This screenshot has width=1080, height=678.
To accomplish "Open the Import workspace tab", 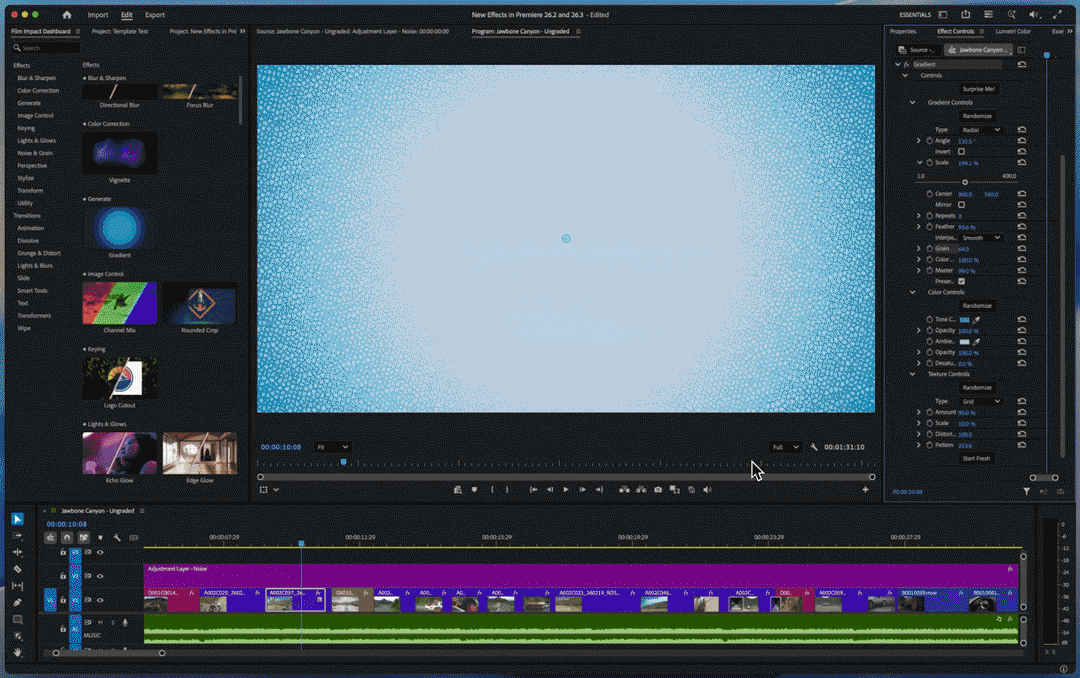I will [x=98, y=14].
